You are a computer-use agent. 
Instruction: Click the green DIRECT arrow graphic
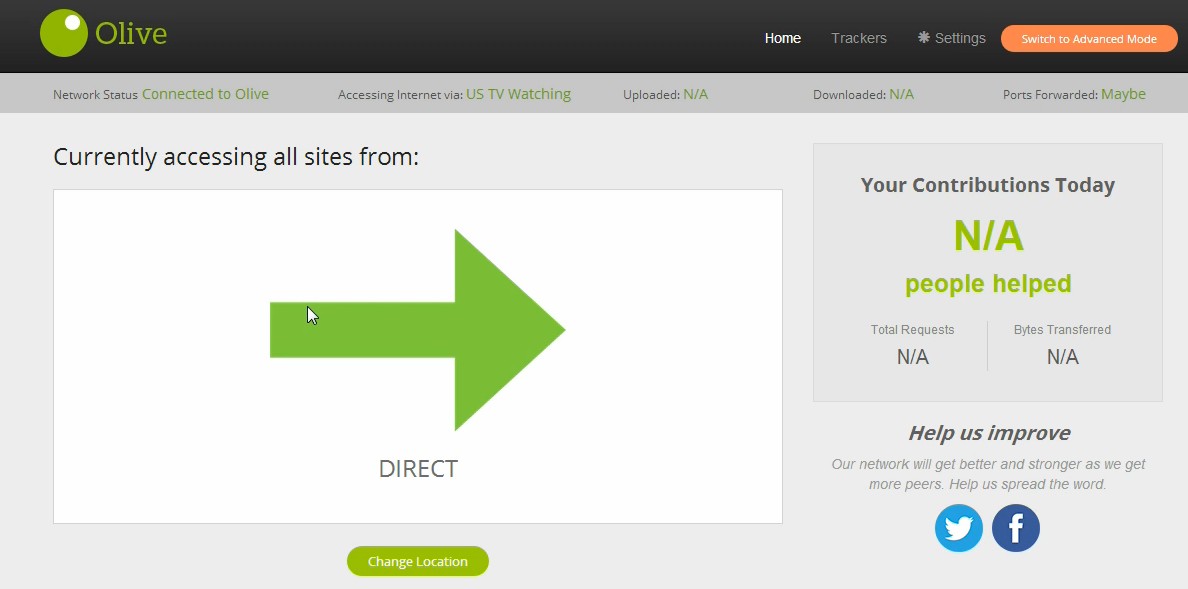[x=417, y=330]
